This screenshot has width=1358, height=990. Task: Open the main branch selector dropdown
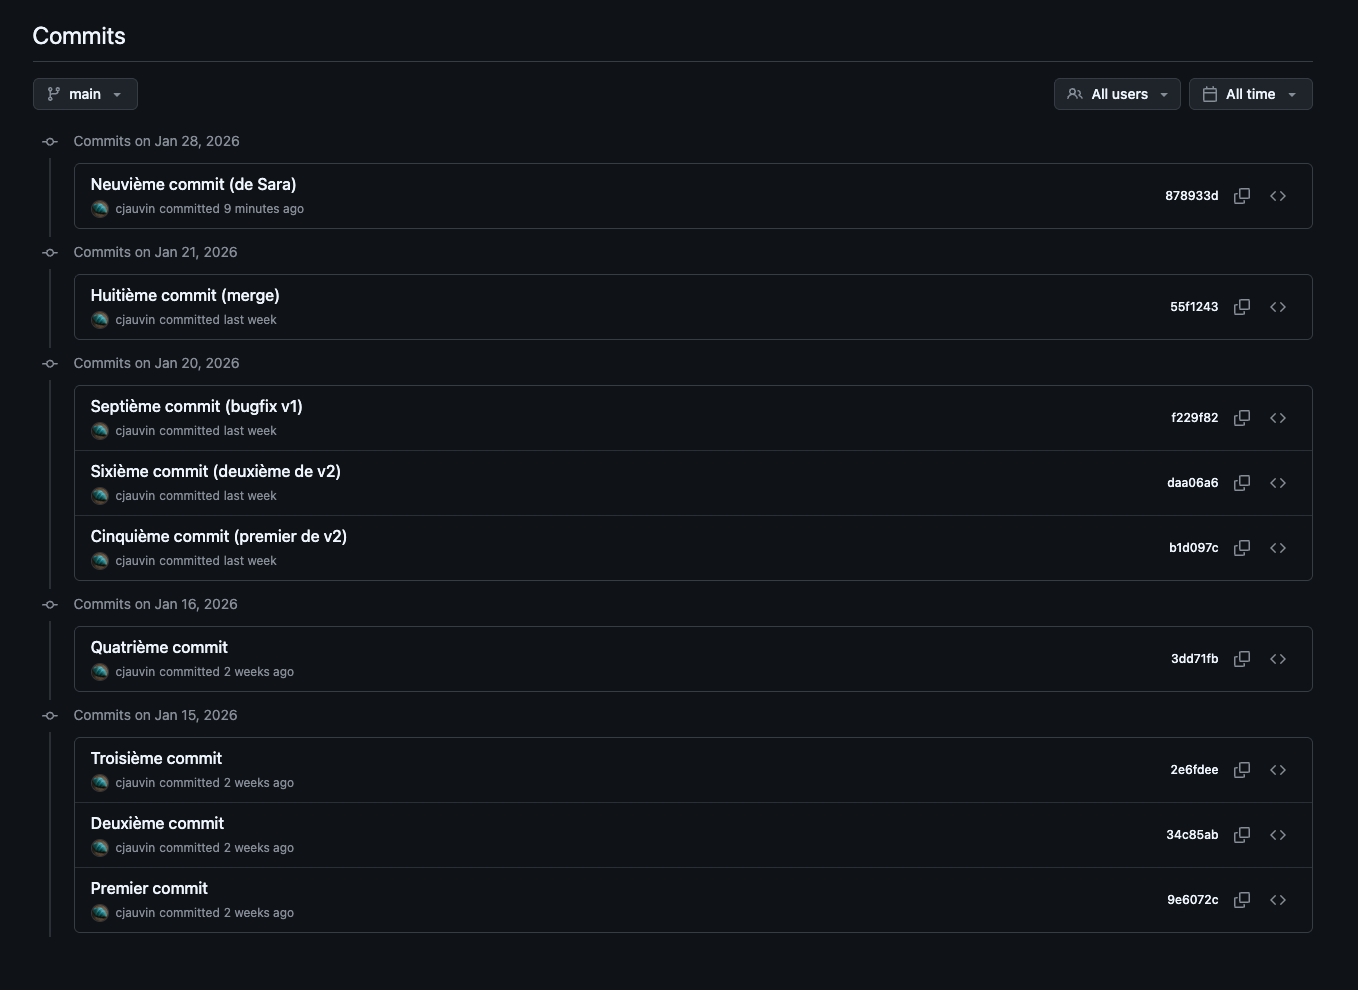[85, 94]
